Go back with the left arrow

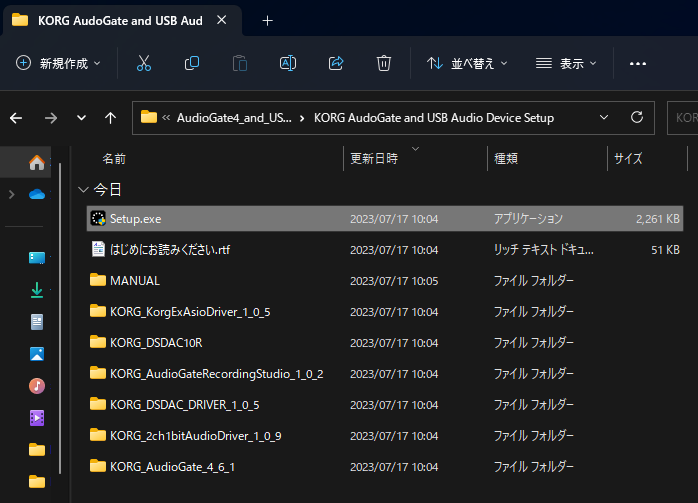pos(16,118)
